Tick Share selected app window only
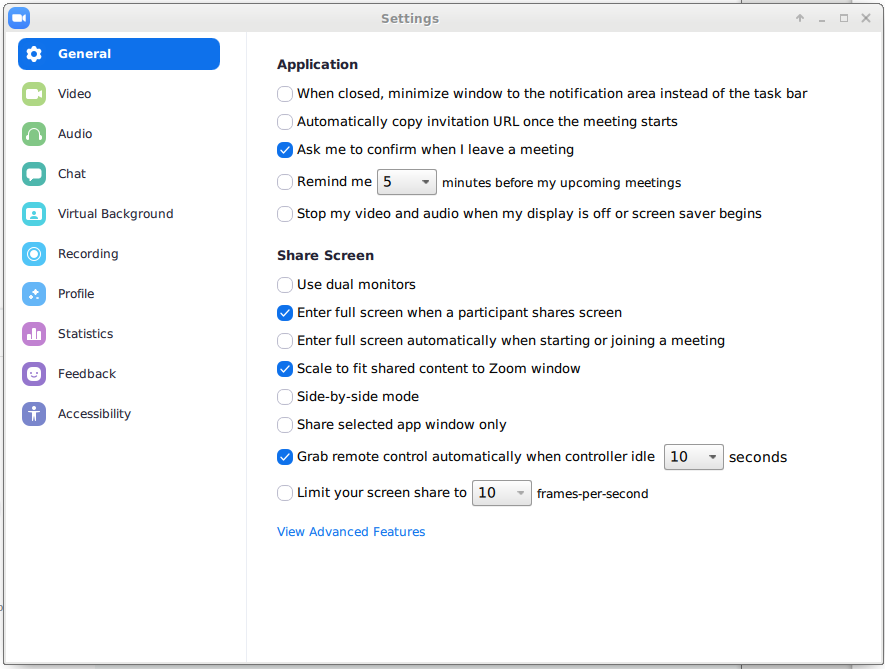 (x=285, y=425)
